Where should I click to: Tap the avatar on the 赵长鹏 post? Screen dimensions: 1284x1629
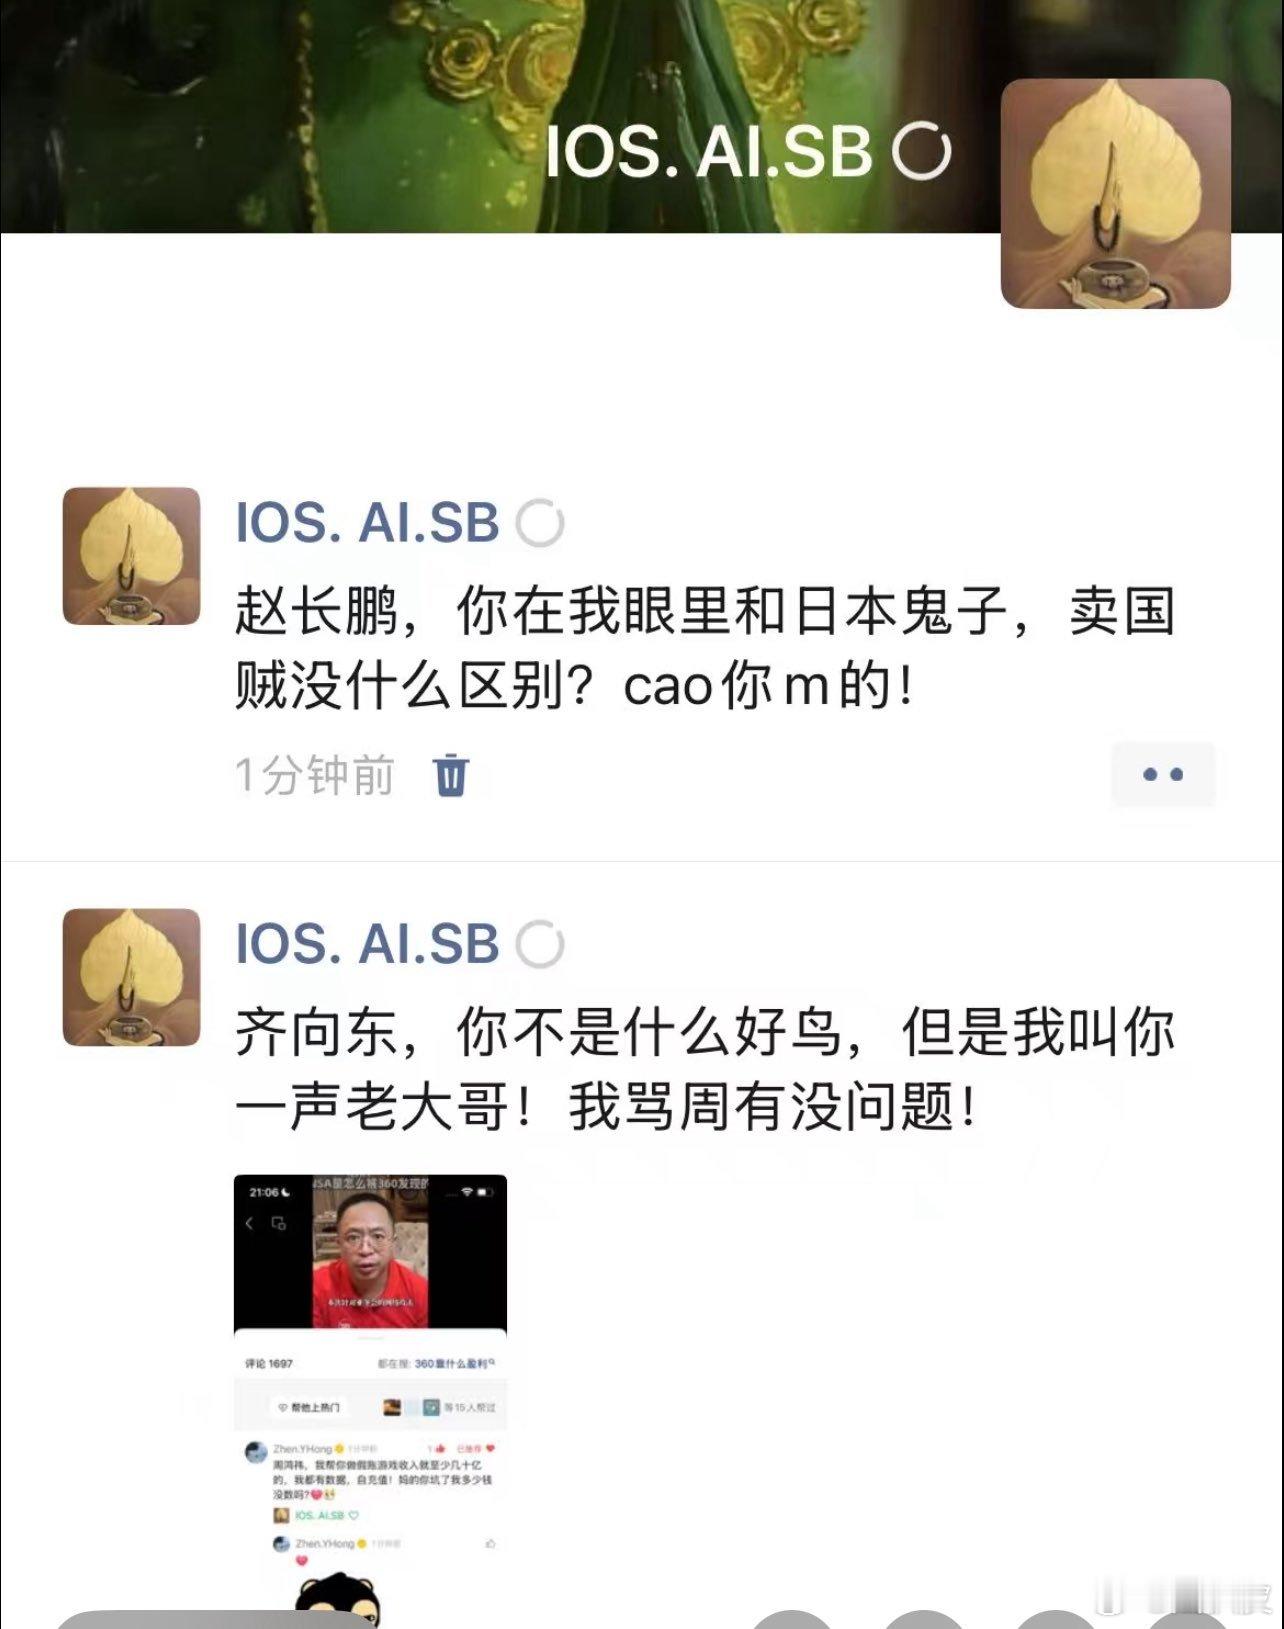pyautogui.click(x=132, y=556)
